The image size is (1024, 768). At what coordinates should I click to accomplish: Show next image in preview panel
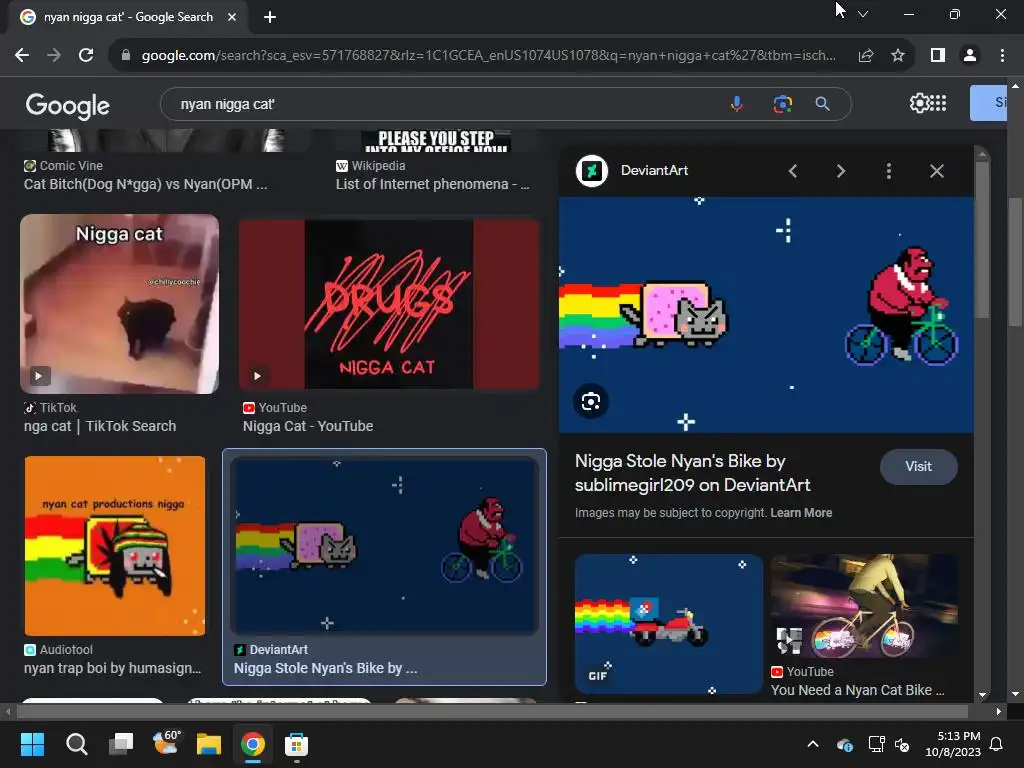point(840,171)
